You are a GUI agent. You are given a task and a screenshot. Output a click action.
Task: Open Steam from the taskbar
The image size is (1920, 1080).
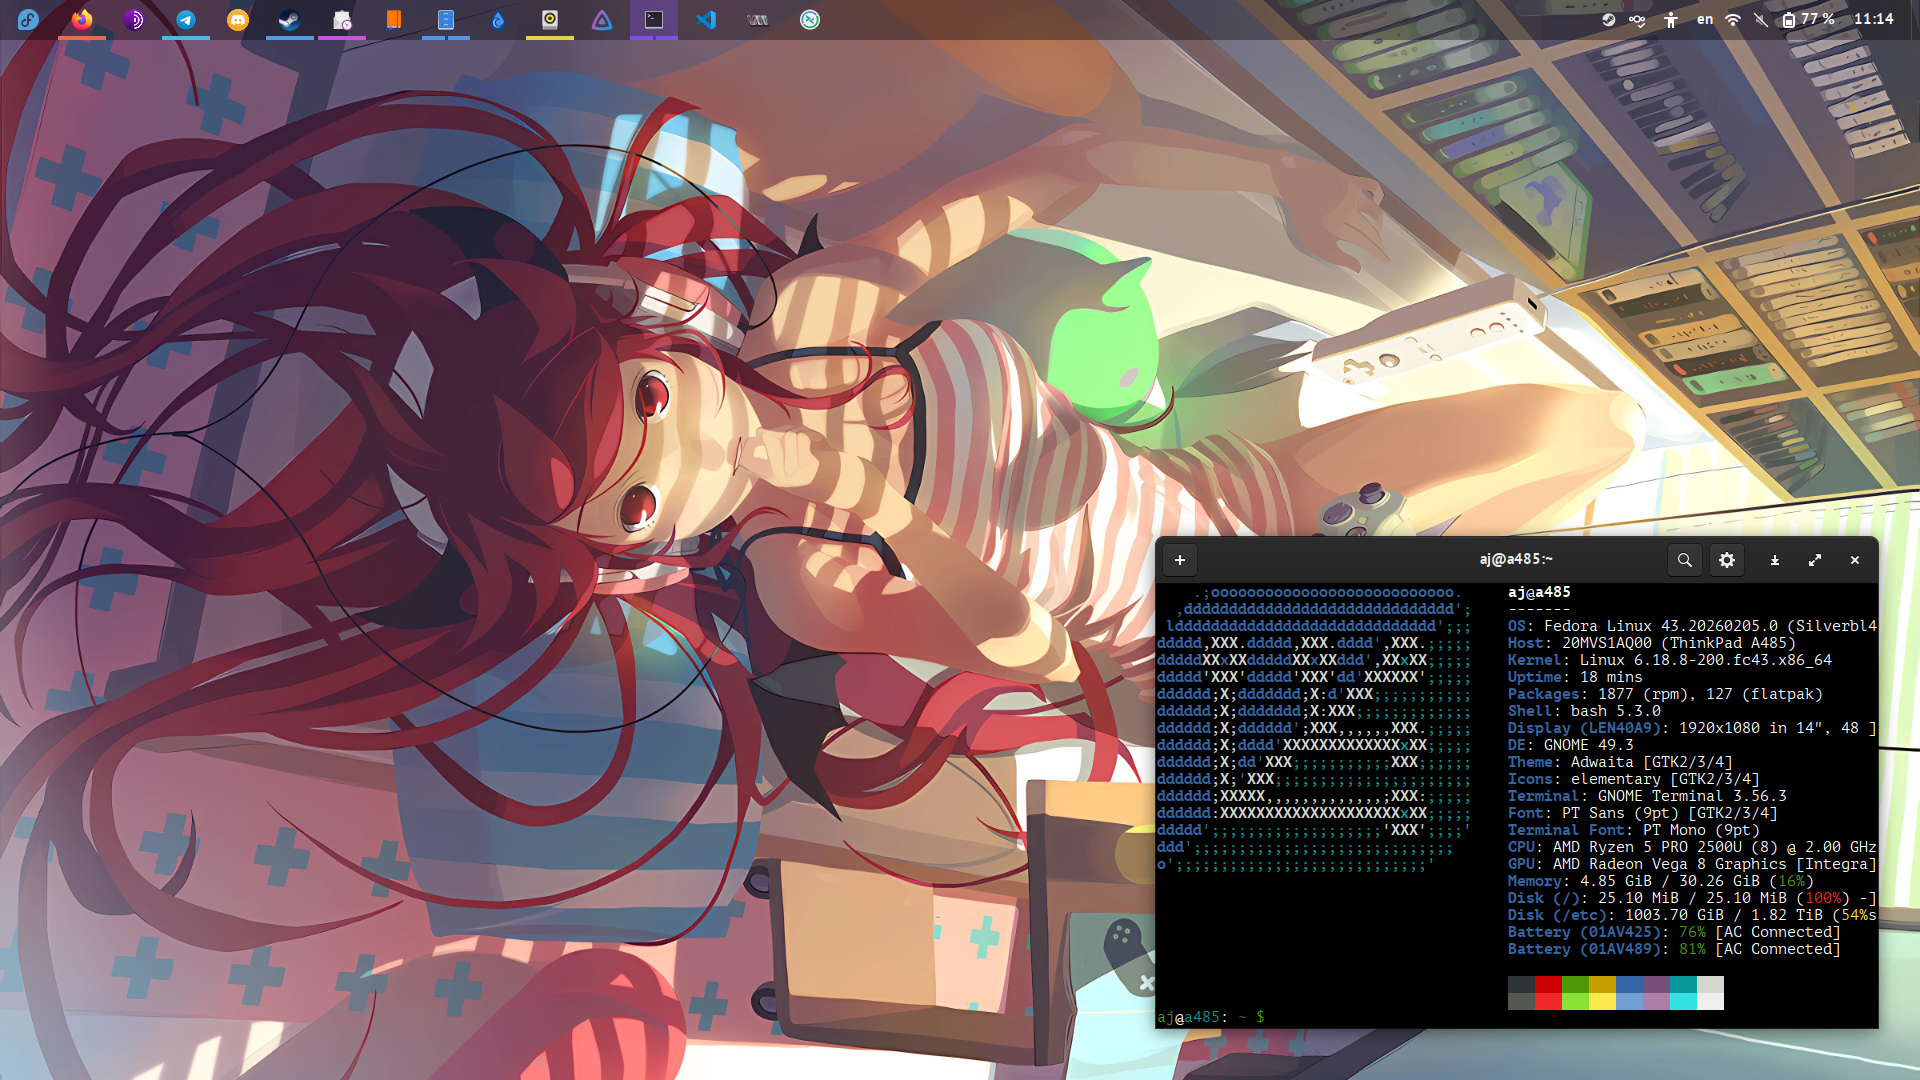[x=290, y=19]
